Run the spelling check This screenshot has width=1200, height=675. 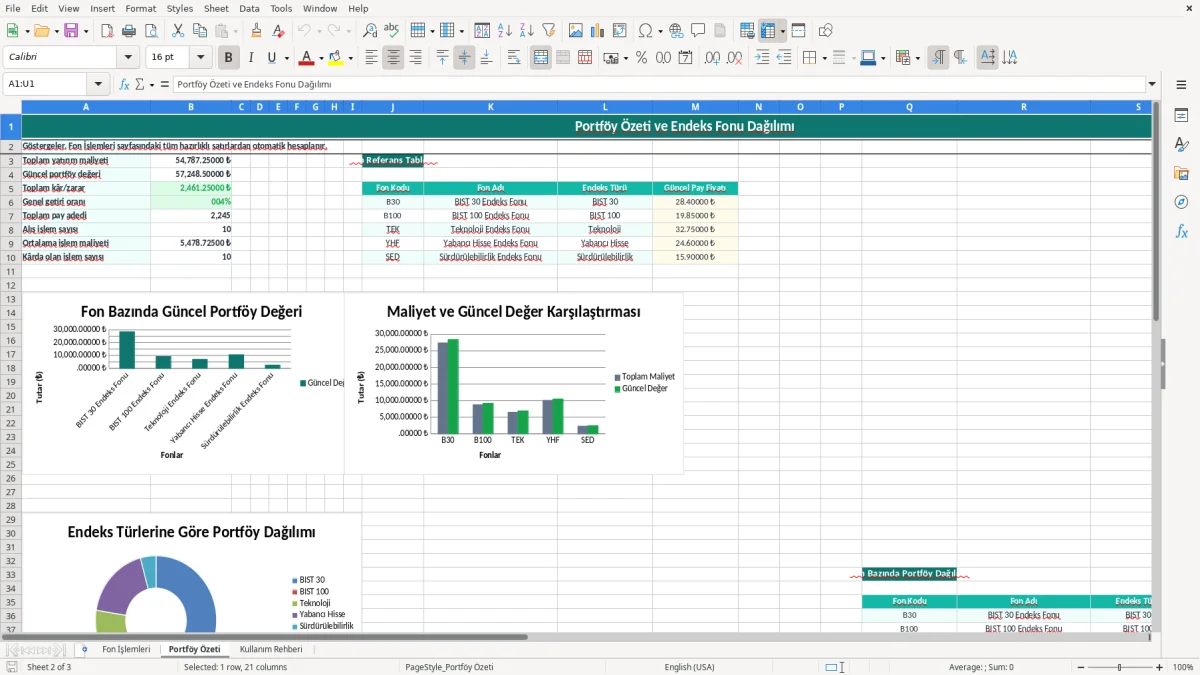[391, 31]
